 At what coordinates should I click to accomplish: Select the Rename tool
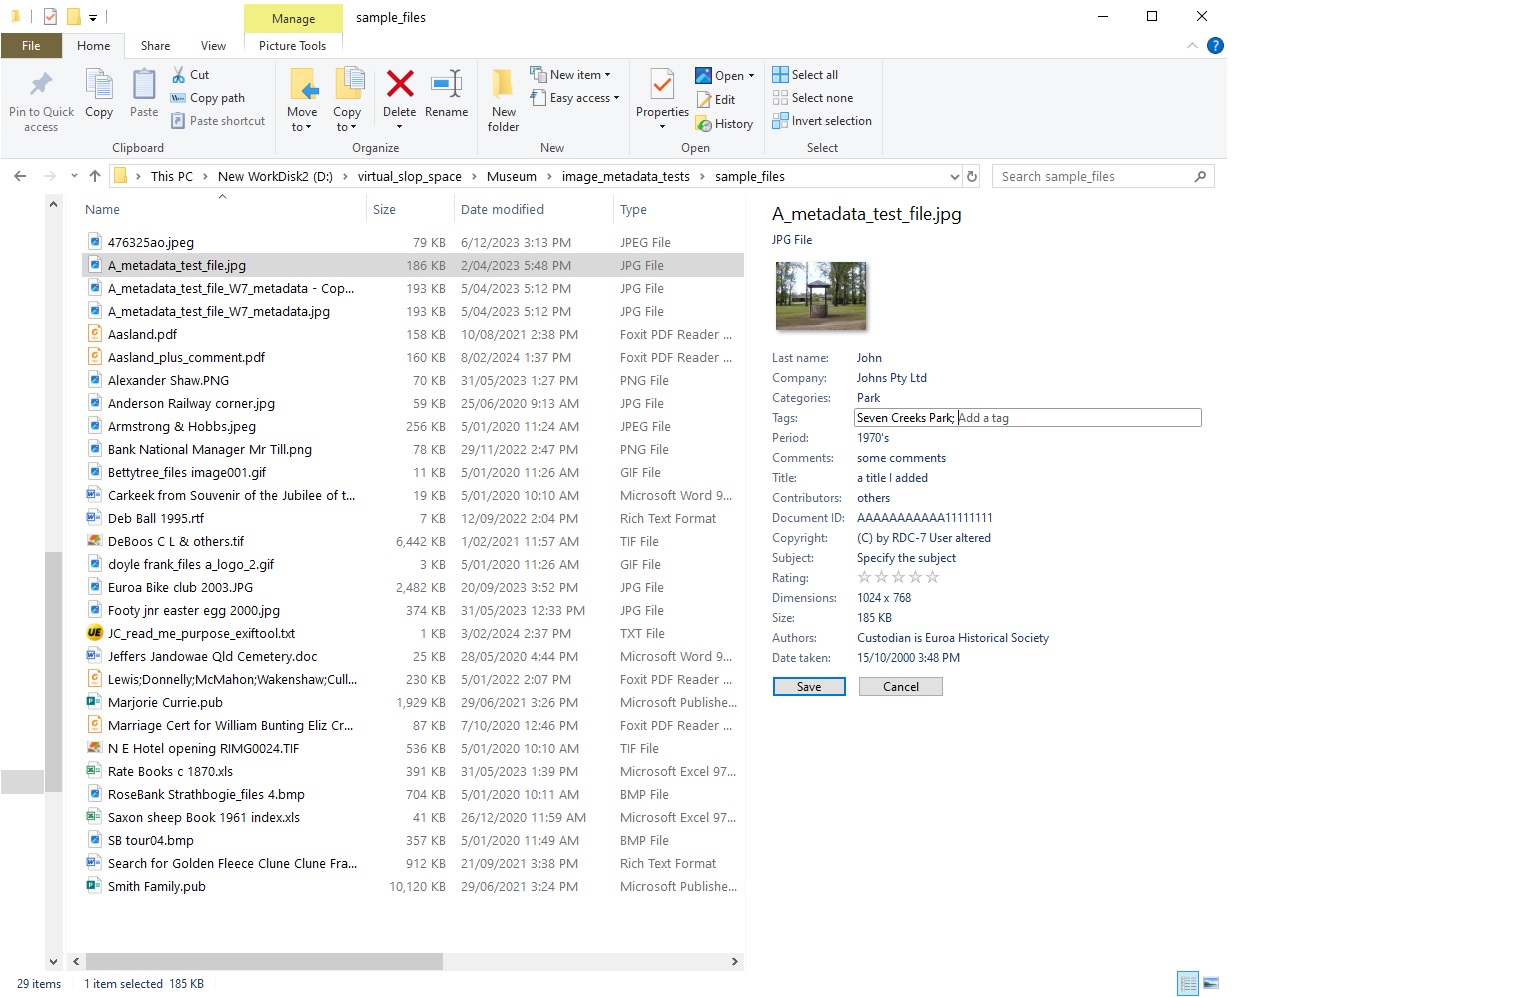coord(446,95)
